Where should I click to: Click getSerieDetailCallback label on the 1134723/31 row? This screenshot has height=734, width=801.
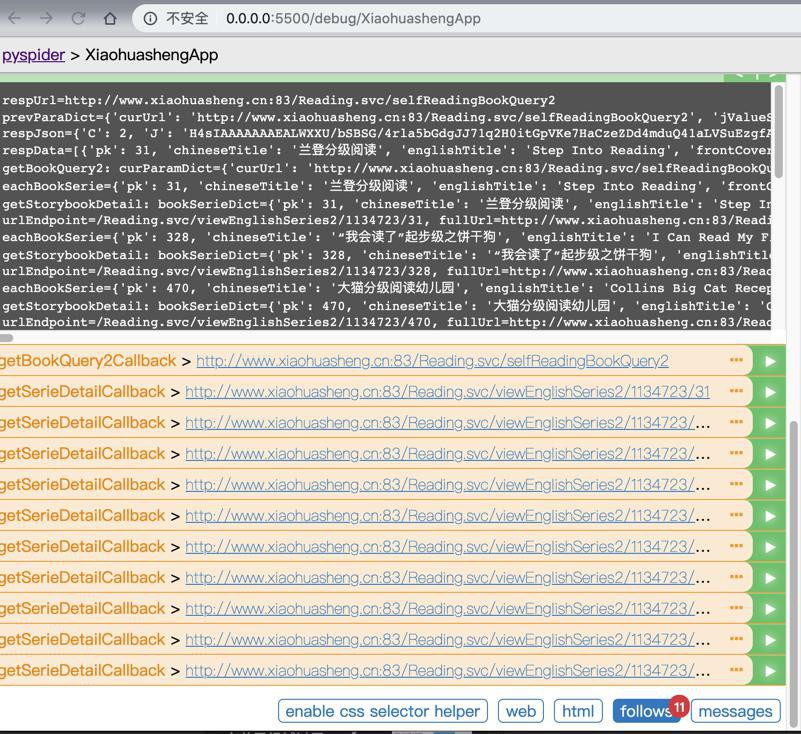click(x=82, y=392)
